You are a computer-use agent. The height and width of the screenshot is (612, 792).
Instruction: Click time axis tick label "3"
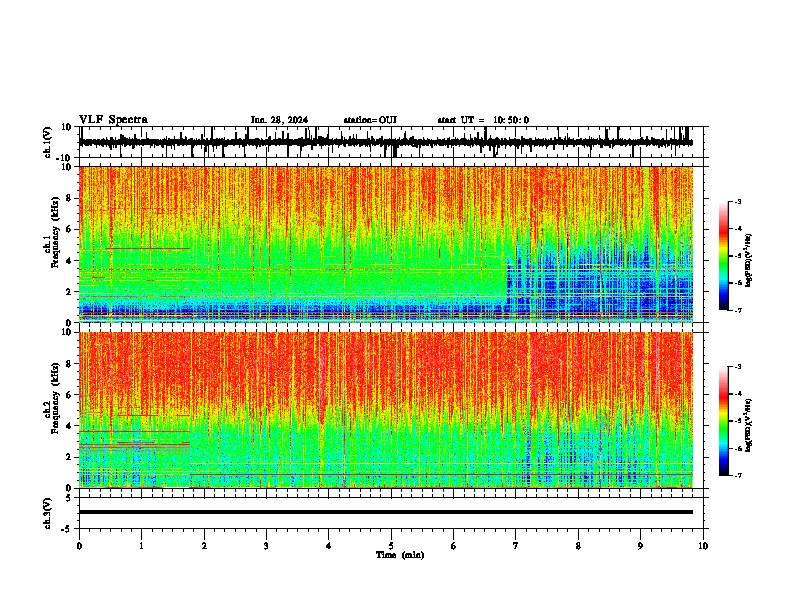pyautogui.click(x=266, y=546)
